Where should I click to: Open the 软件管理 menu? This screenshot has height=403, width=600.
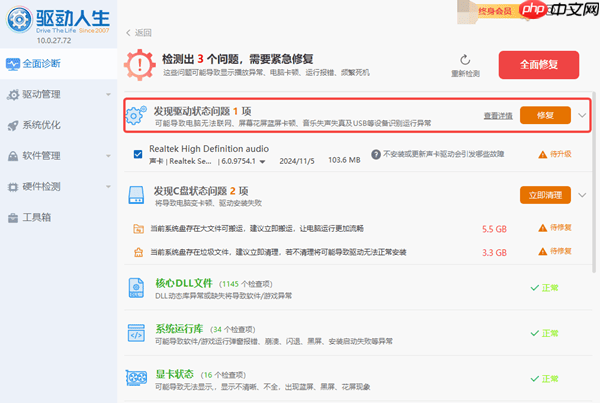click(x=59, y=156)
